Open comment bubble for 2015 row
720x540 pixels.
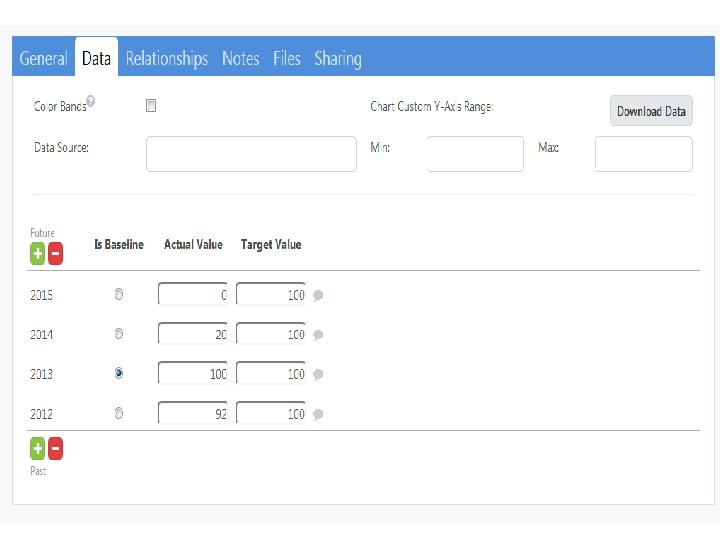tap(318, 295)
